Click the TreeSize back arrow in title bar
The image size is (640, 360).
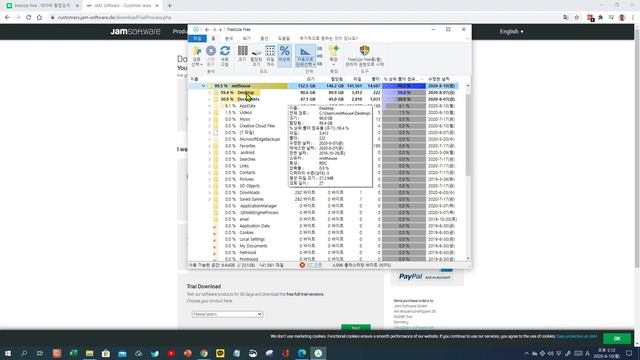207,29
